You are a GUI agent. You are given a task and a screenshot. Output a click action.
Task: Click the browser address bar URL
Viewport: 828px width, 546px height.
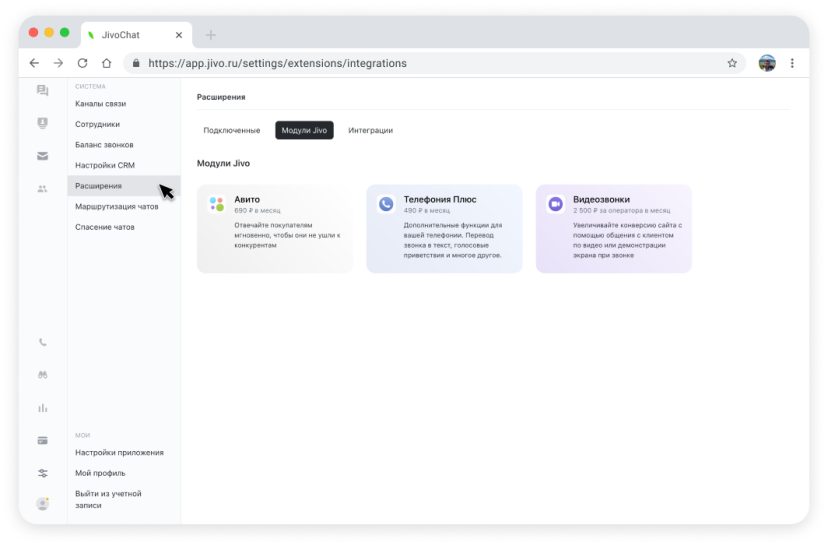(277, 63)
